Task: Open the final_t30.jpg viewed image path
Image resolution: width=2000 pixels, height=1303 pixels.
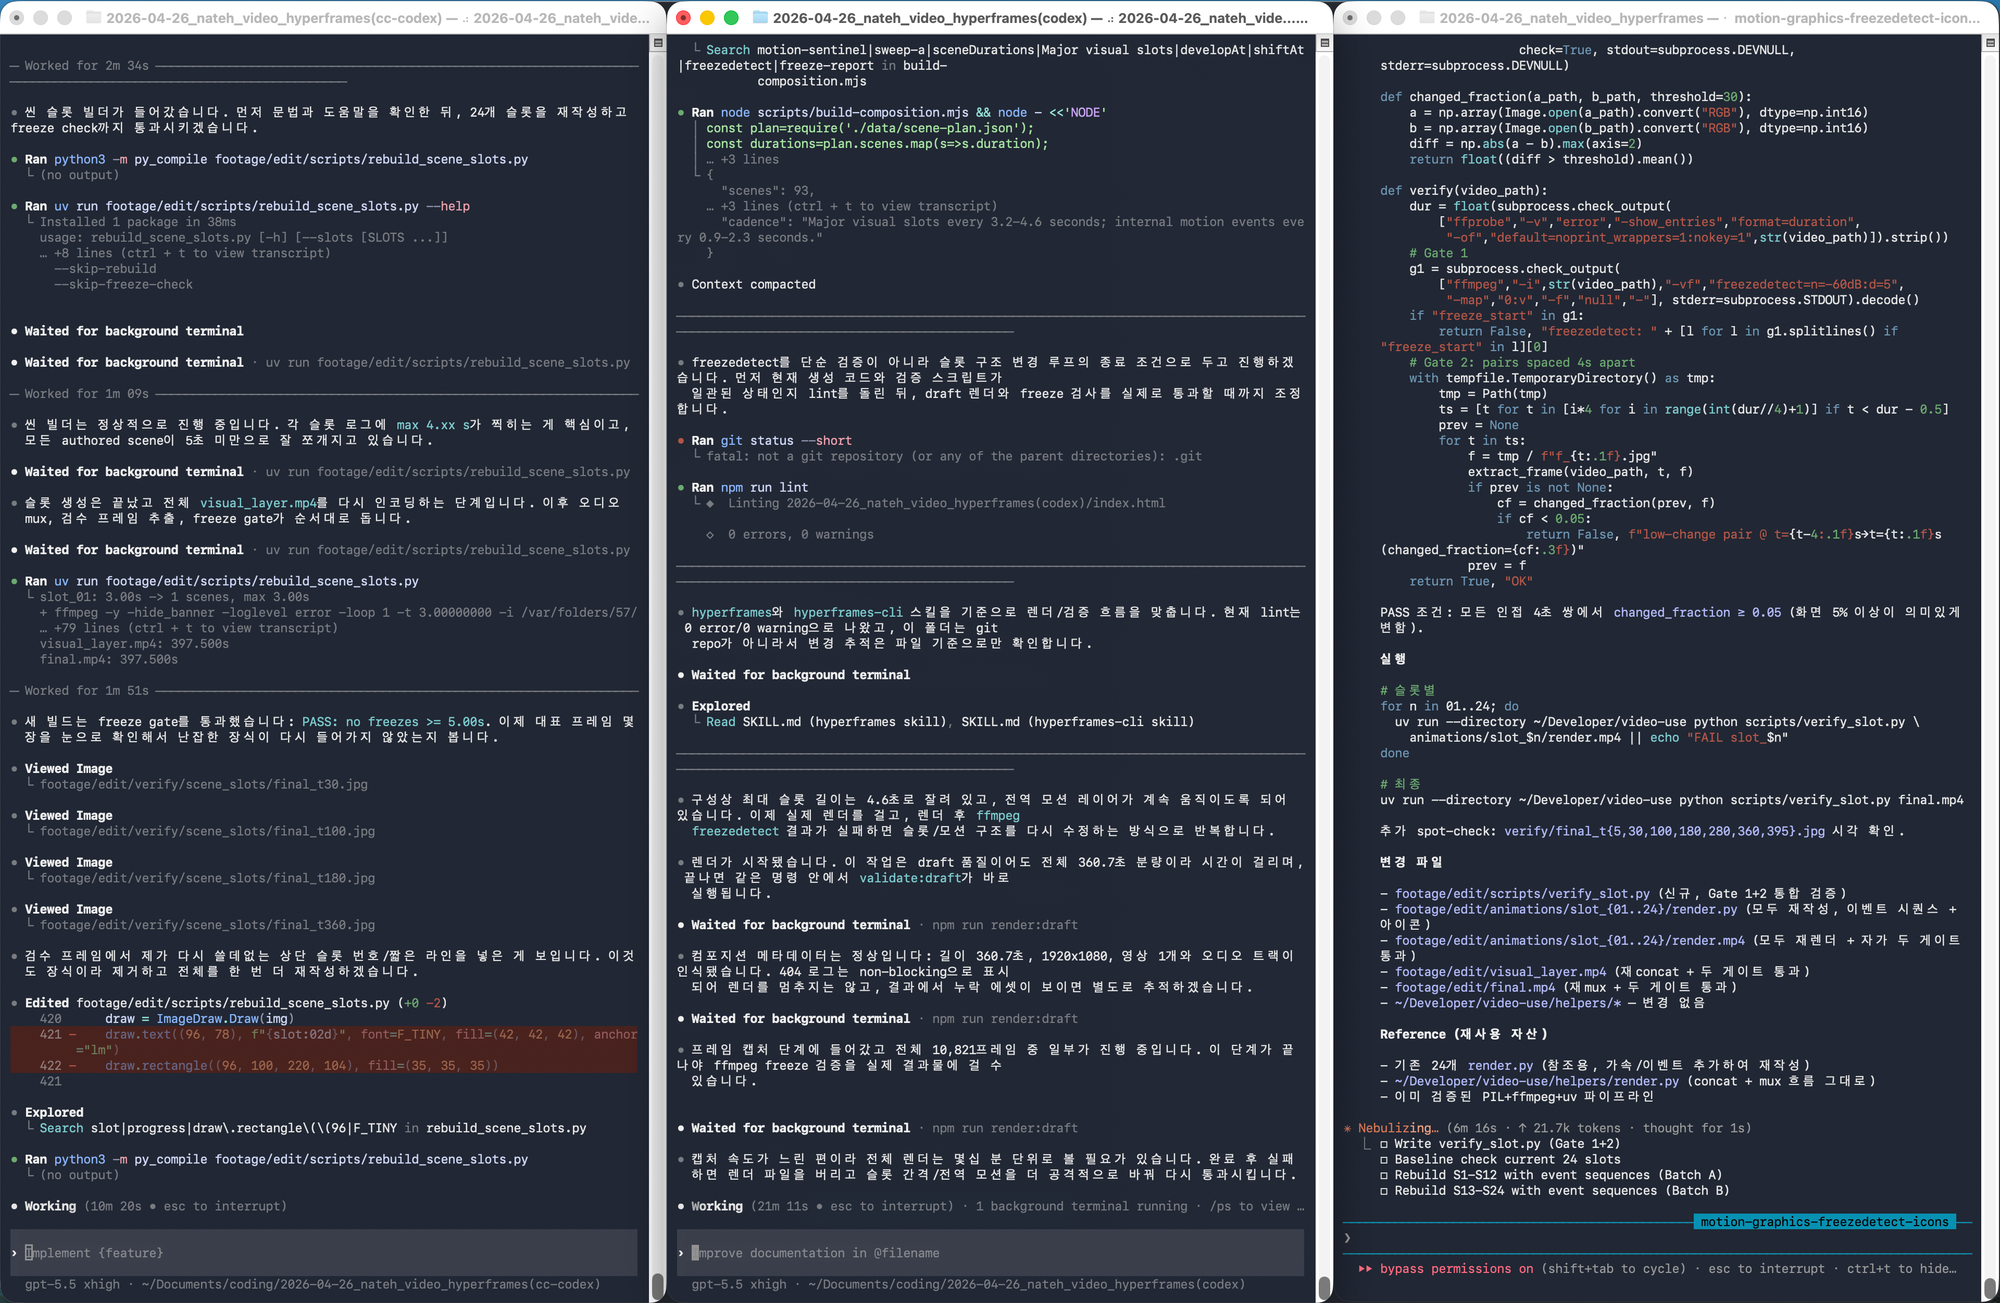Action: coord(204,784)
